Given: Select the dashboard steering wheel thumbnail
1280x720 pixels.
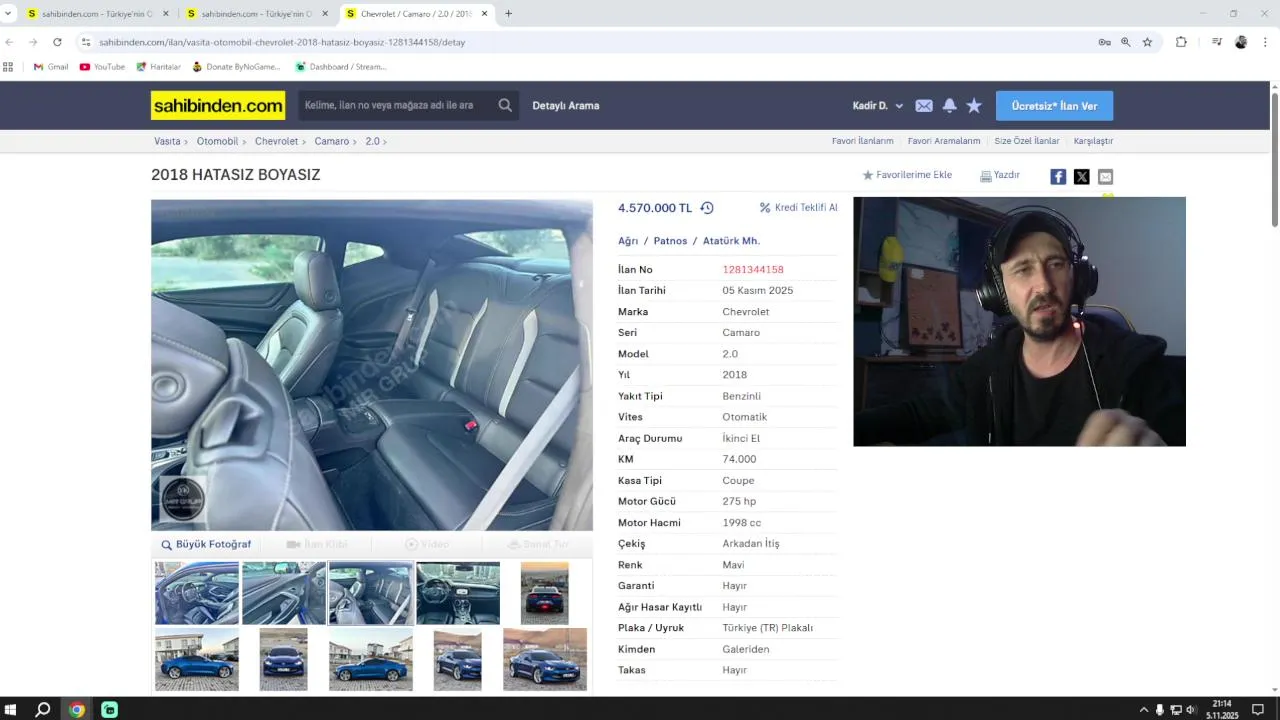Looking at the screenshot, I should [x=458, y=593].
